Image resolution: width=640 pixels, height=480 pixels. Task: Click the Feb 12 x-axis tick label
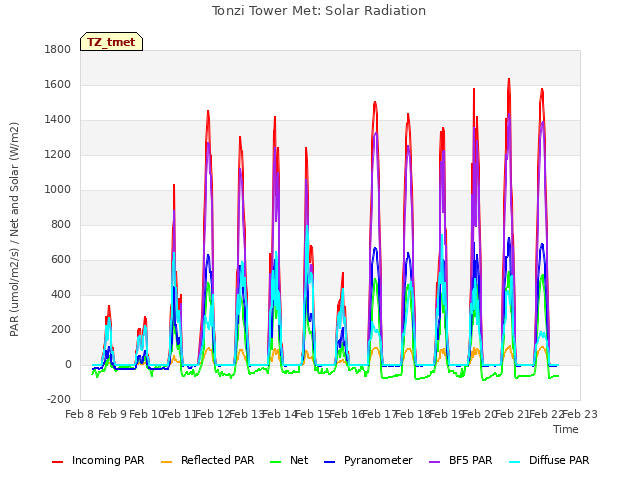click(x=213, y=414)
